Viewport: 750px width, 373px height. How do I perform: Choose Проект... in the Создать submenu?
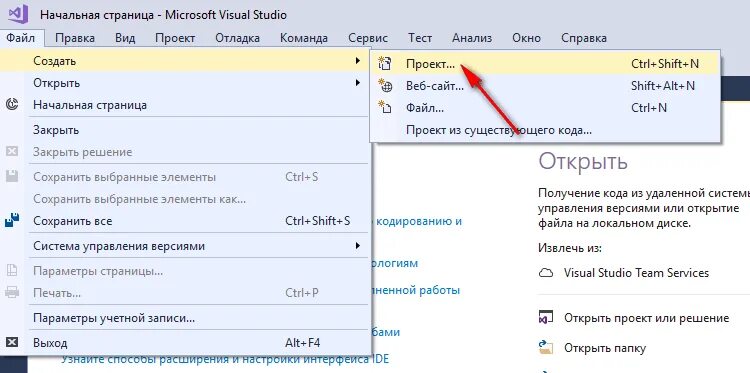click(545, 64)
